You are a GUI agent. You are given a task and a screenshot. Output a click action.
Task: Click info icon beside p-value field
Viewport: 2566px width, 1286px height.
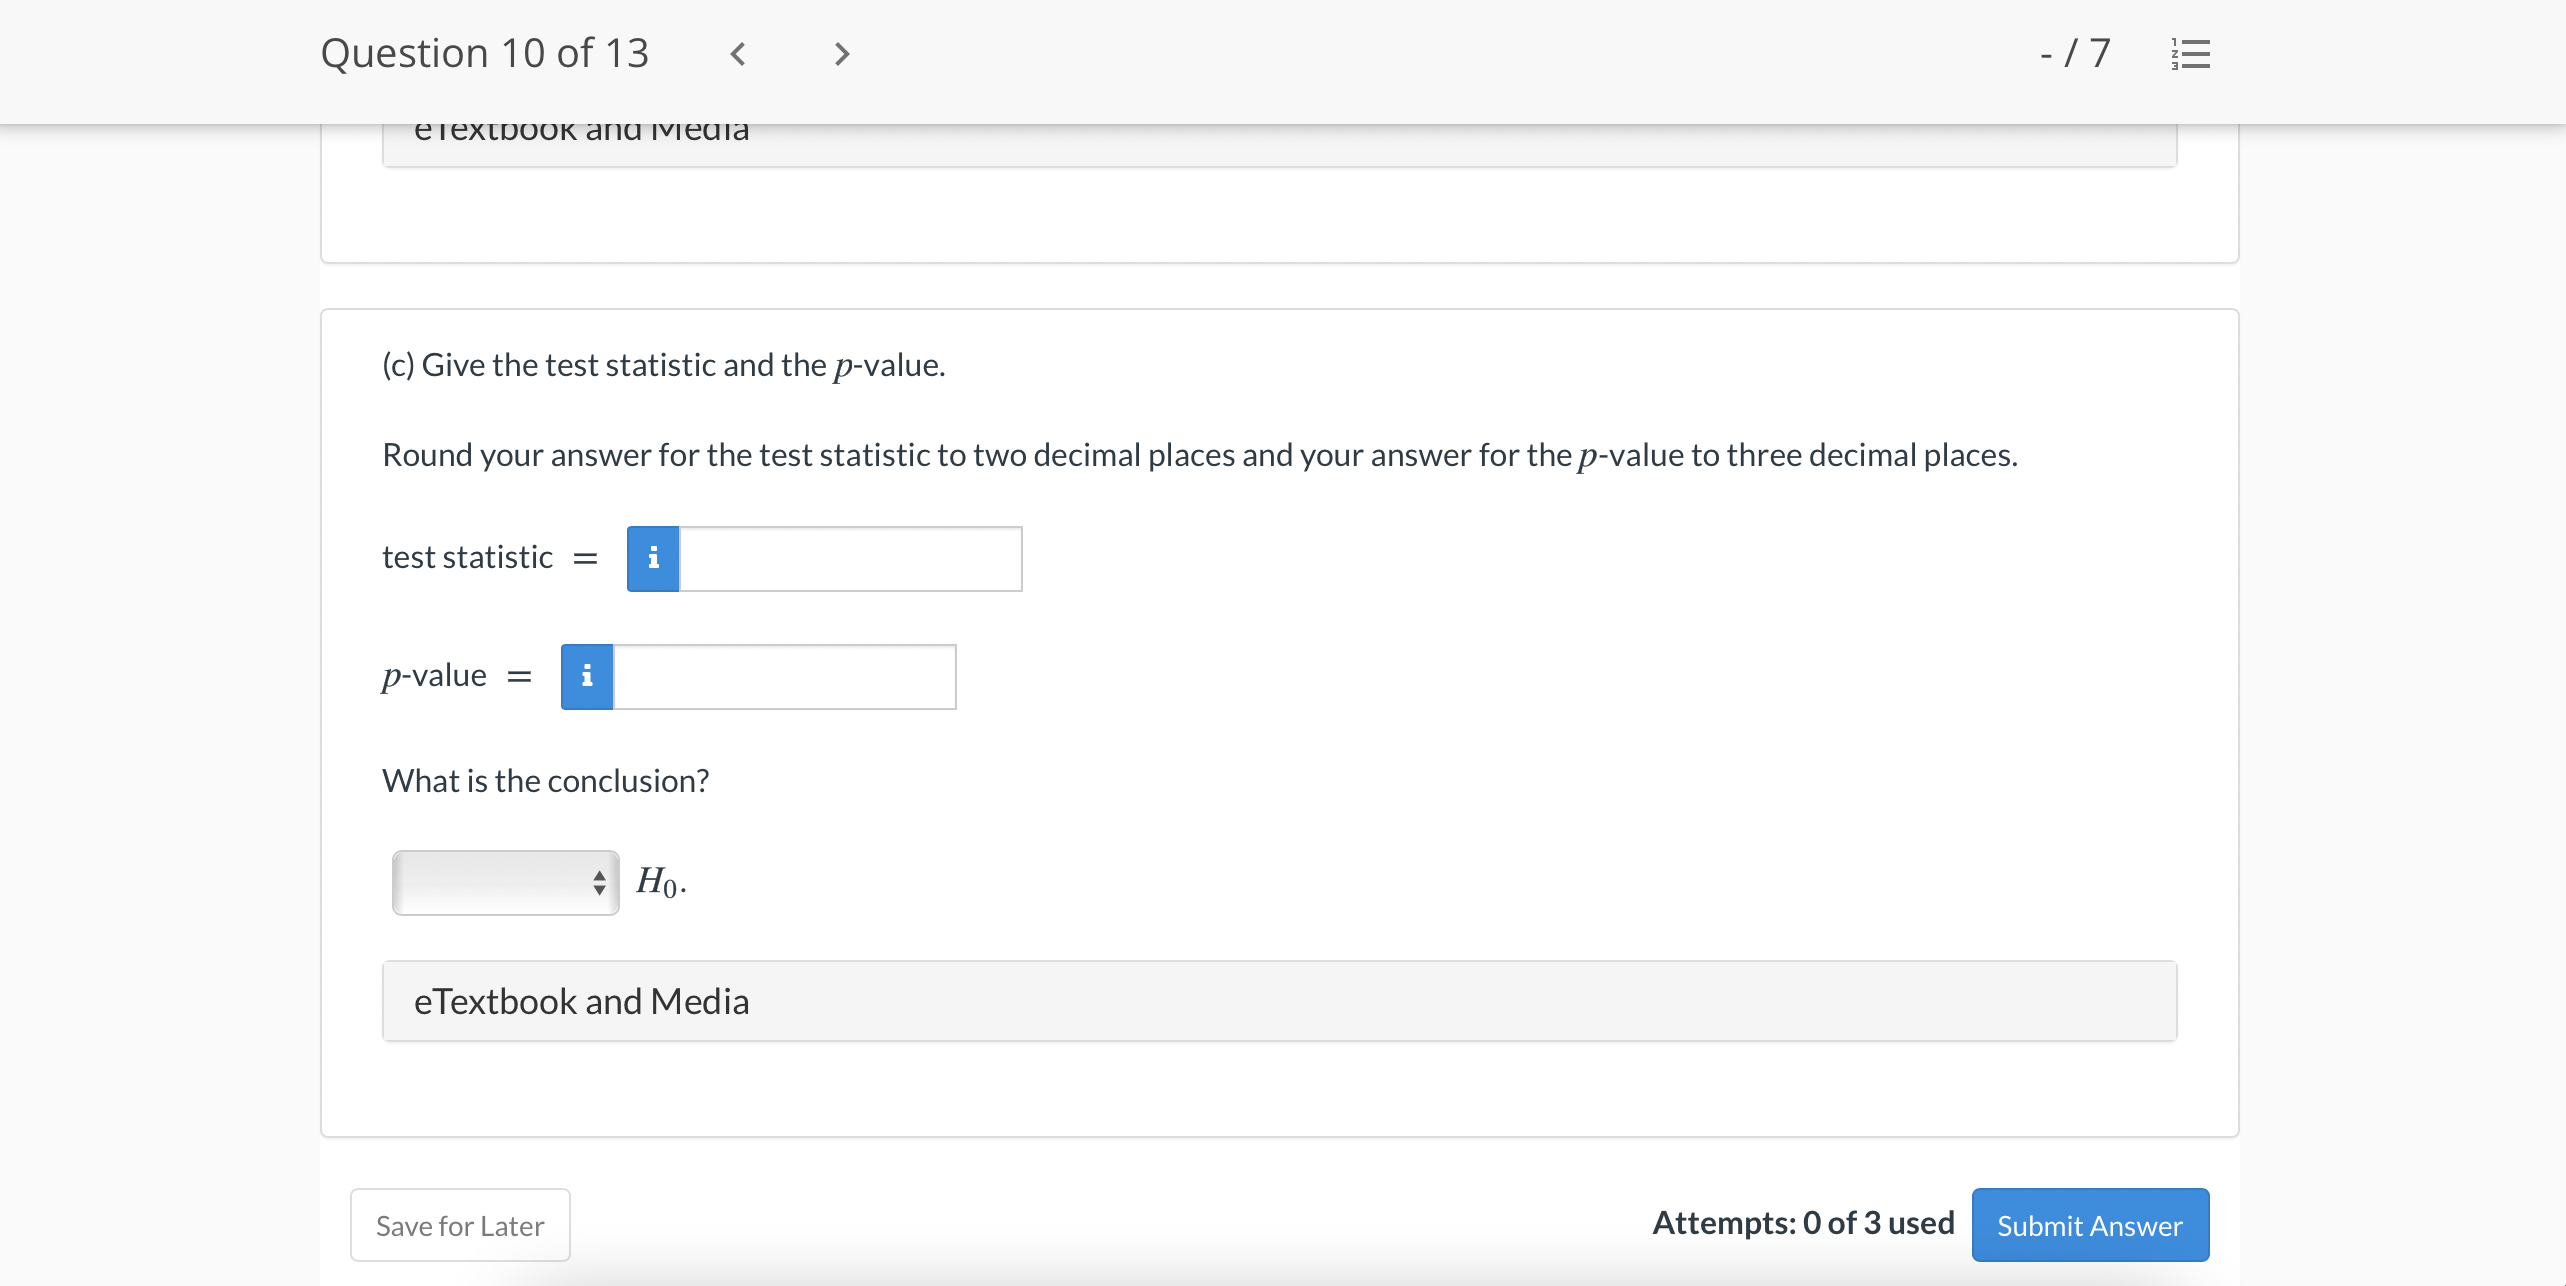coord(587,677)
